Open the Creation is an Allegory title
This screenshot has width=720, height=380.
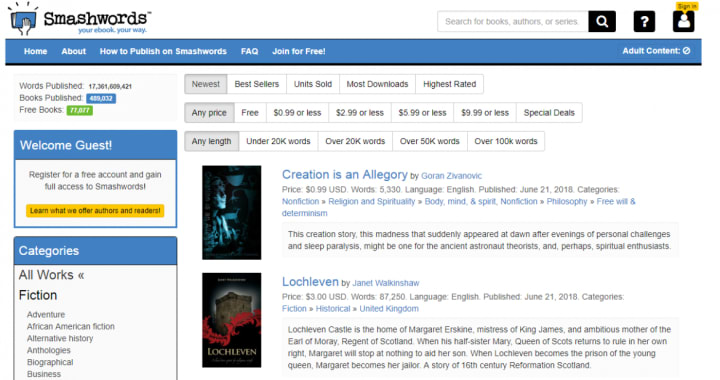pos(345,174)
